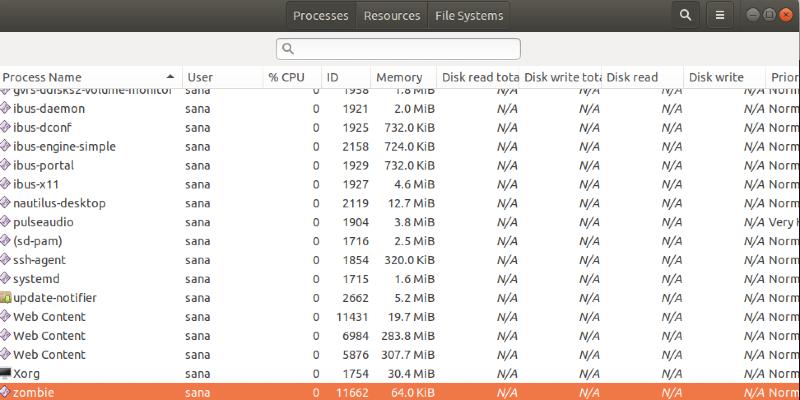Click the update-notifier process icon
The image size is (800, 400).
6,298
